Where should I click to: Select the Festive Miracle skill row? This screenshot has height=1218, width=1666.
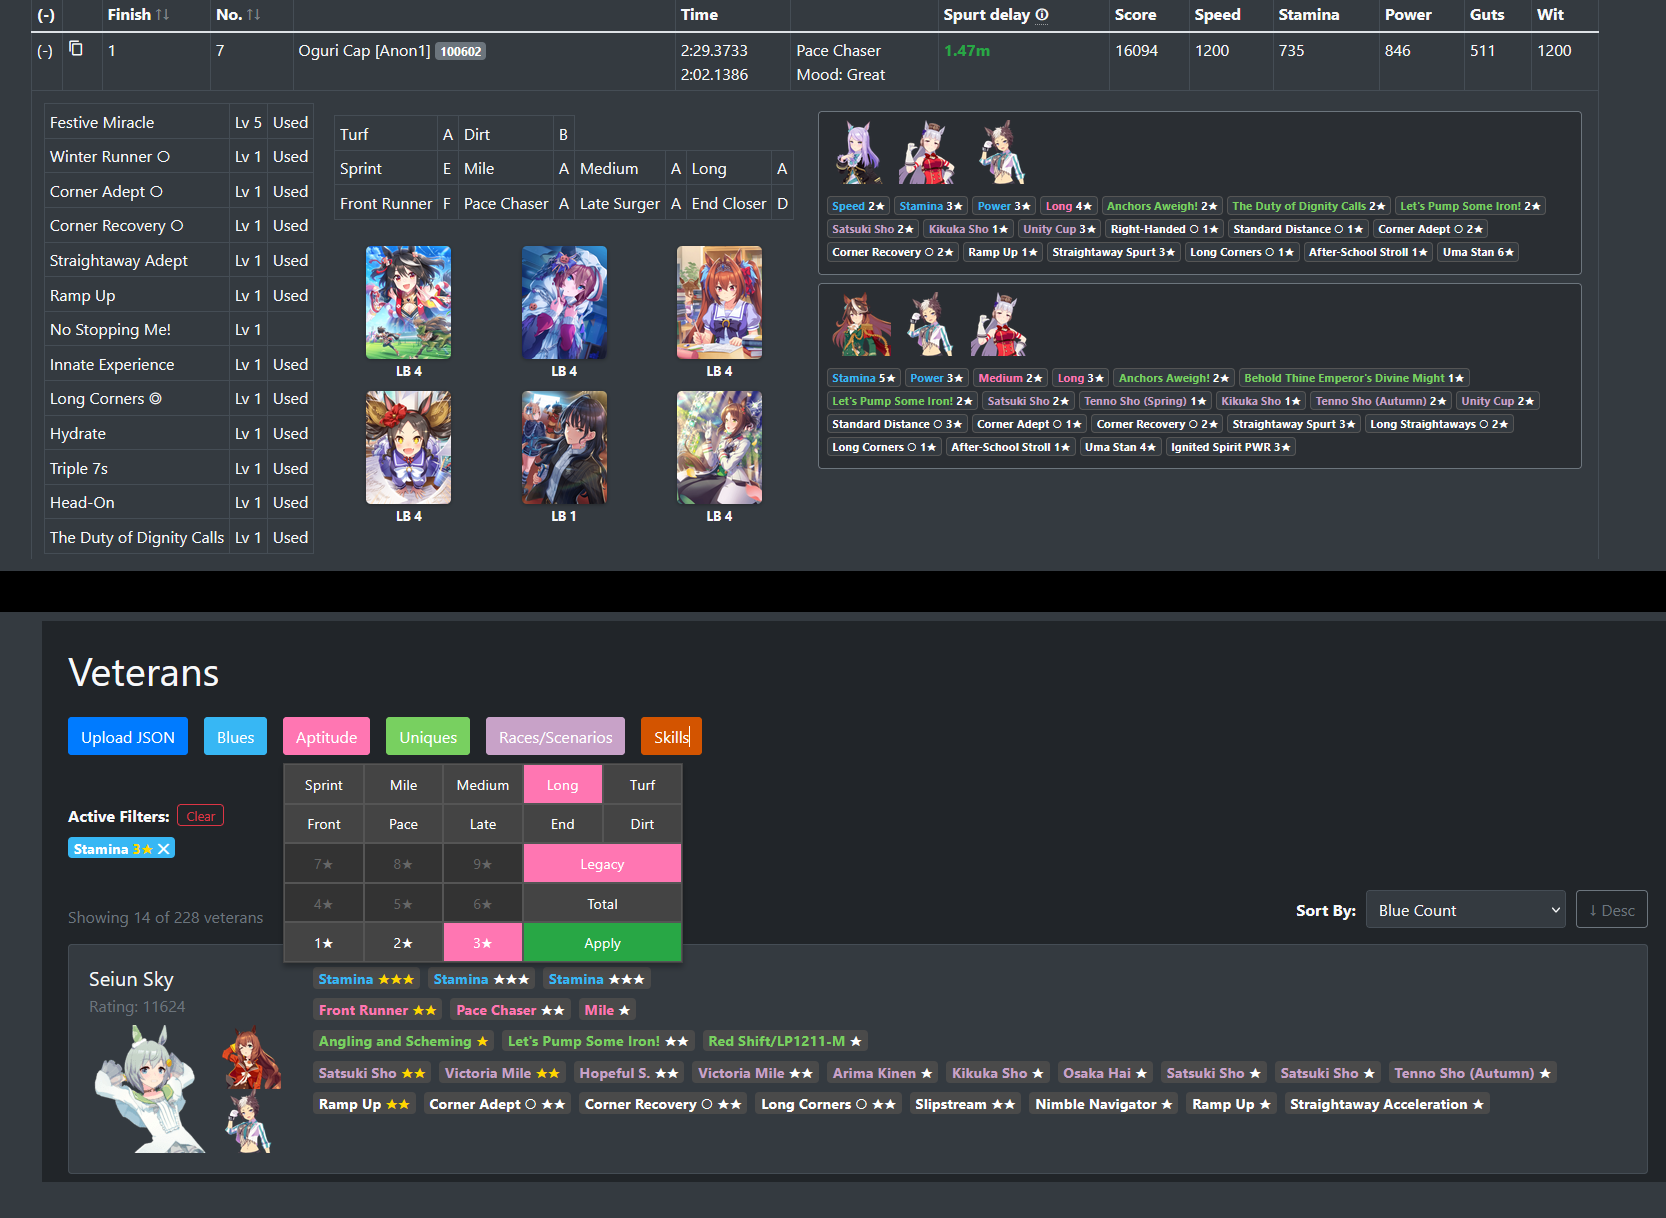click(x=179, y=122)
